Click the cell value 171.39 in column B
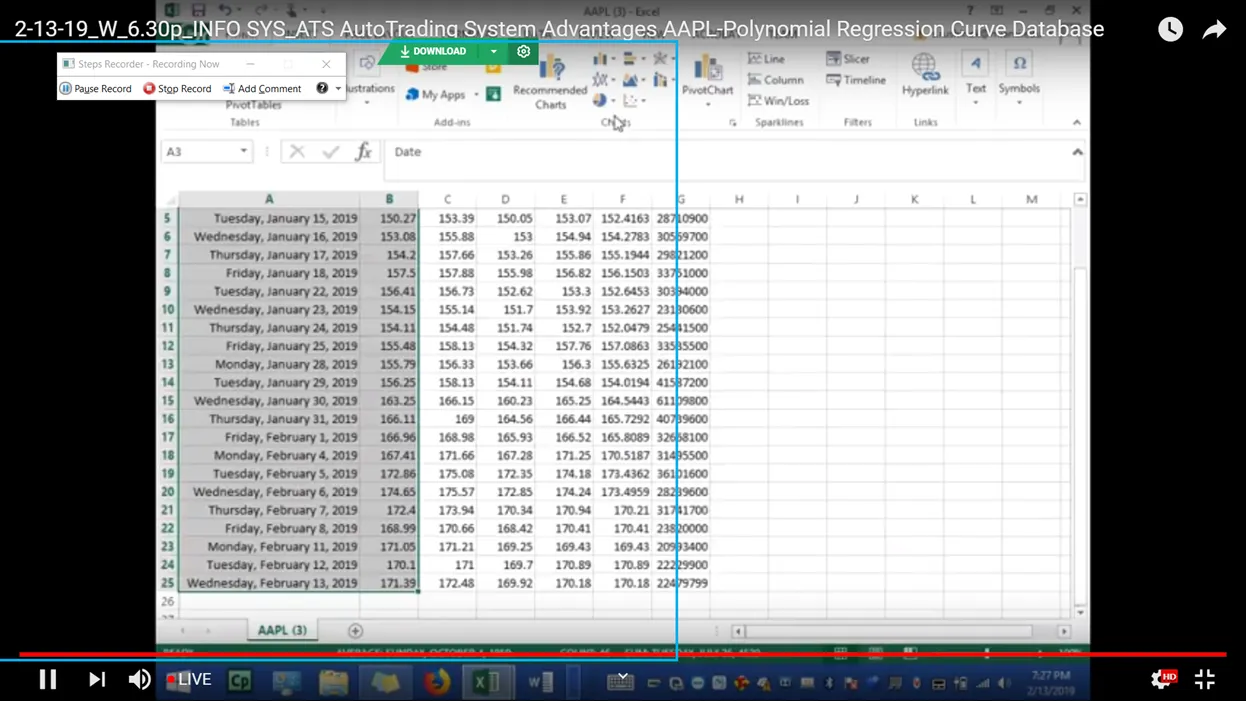This screenshot has height=701, width=1246. pyautogui.click(x=389, y=583)
